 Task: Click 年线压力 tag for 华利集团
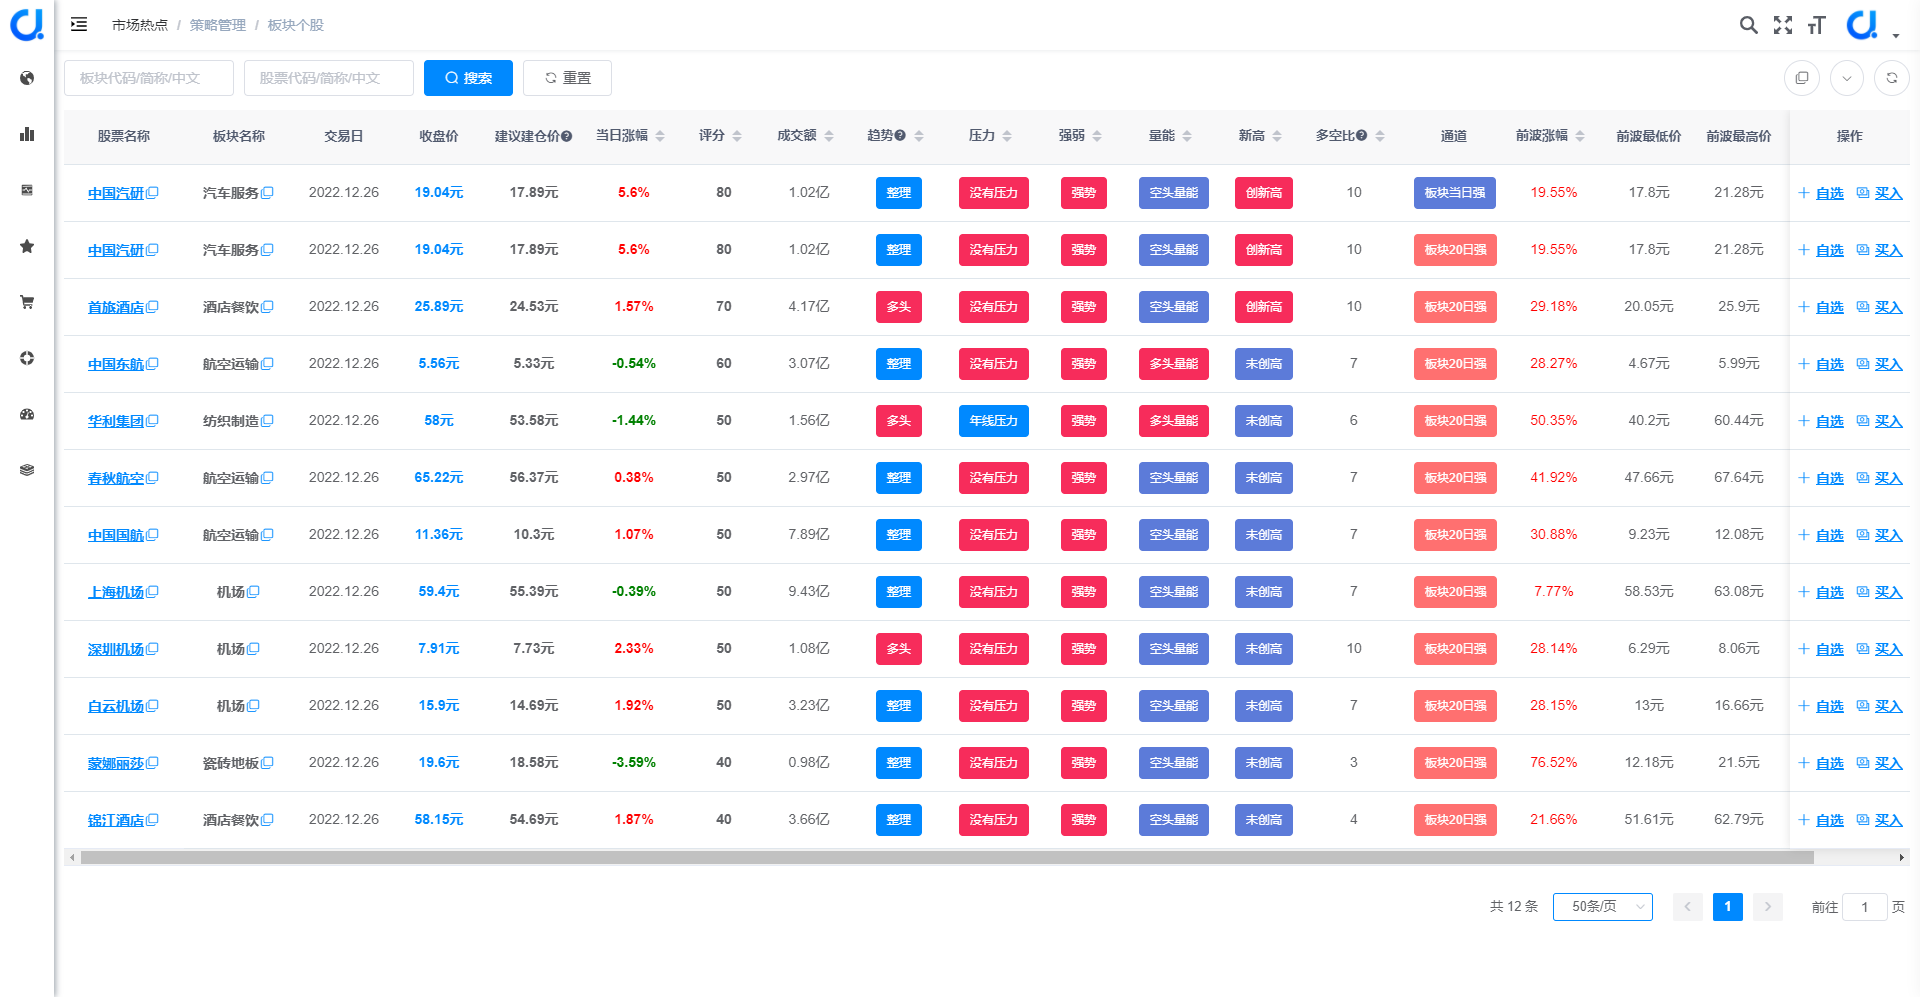(x=993, y=421)
